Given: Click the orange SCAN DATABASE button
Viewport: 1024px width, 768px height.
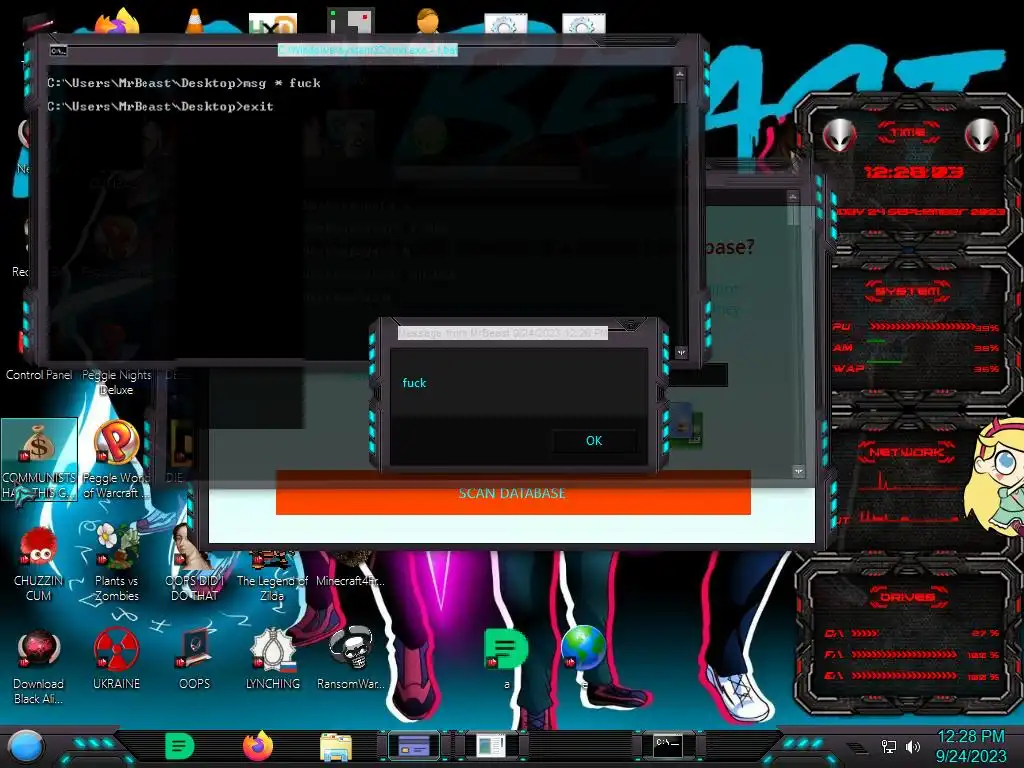Looking at the screenshot, I should point(513,493).
